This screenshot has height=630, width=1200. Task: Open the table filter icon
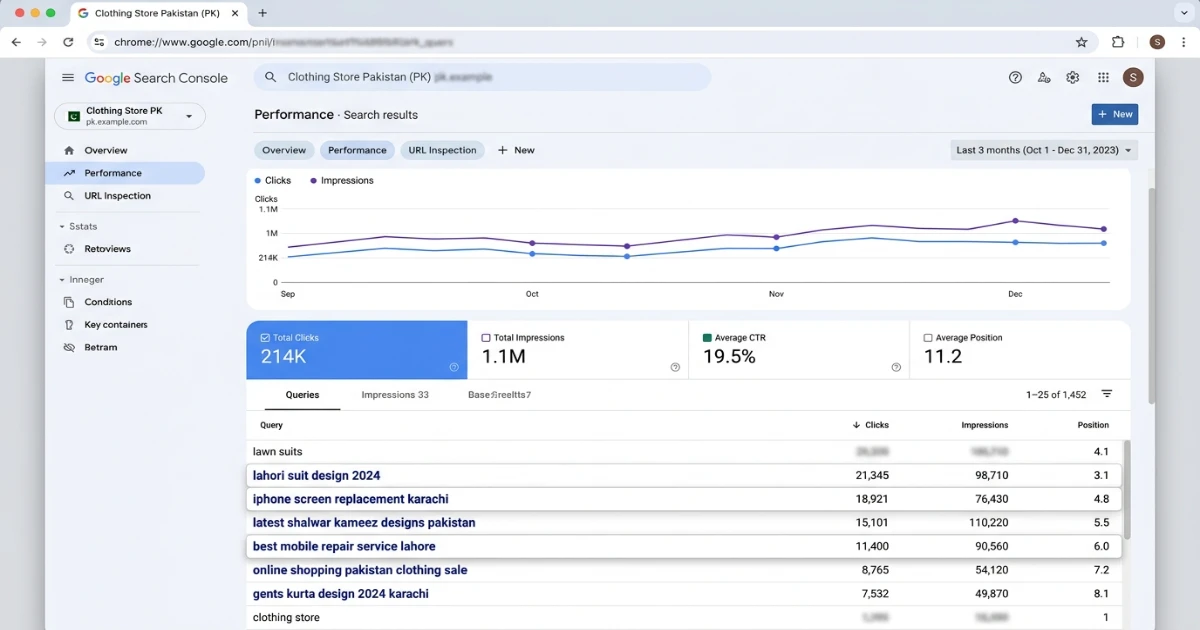(x=1107, y=394)
